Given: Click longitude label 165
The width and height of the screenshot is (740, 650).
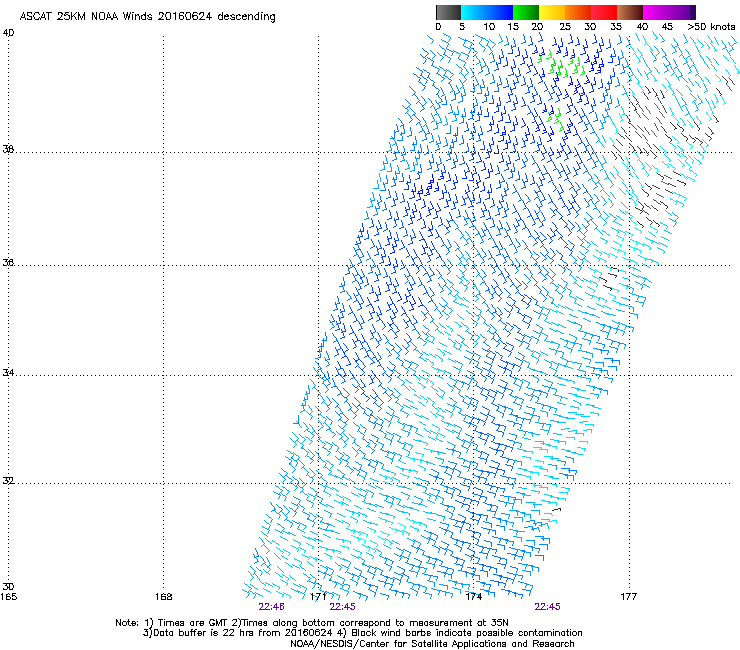Looking at the screenshot, I should click(x=8, y=597).
